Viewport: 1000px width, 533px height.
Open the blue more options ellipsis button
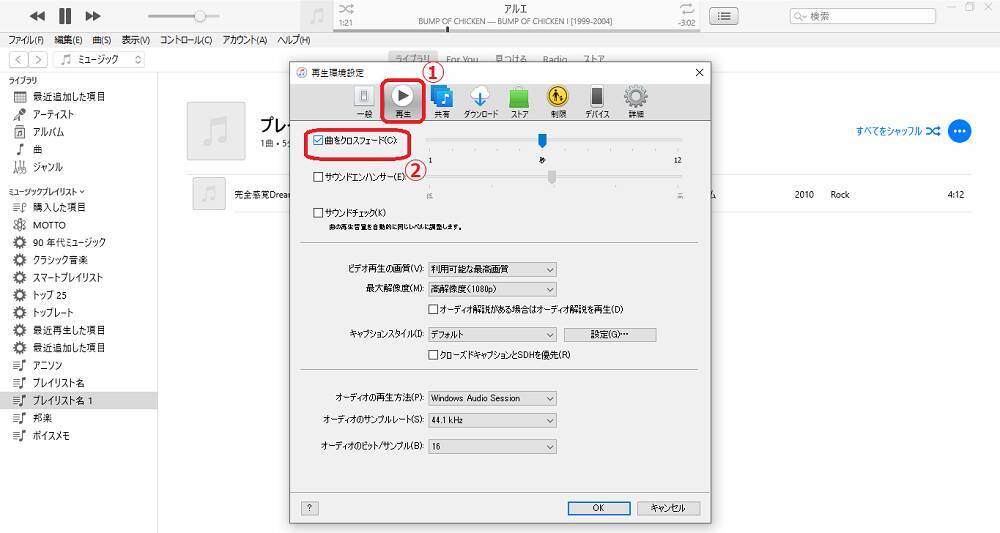(960, 131)
